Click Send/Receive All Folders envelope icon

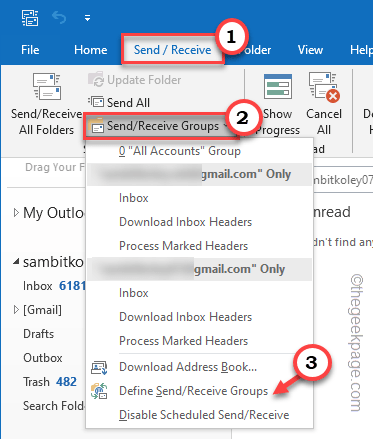(x=47, y=87)
